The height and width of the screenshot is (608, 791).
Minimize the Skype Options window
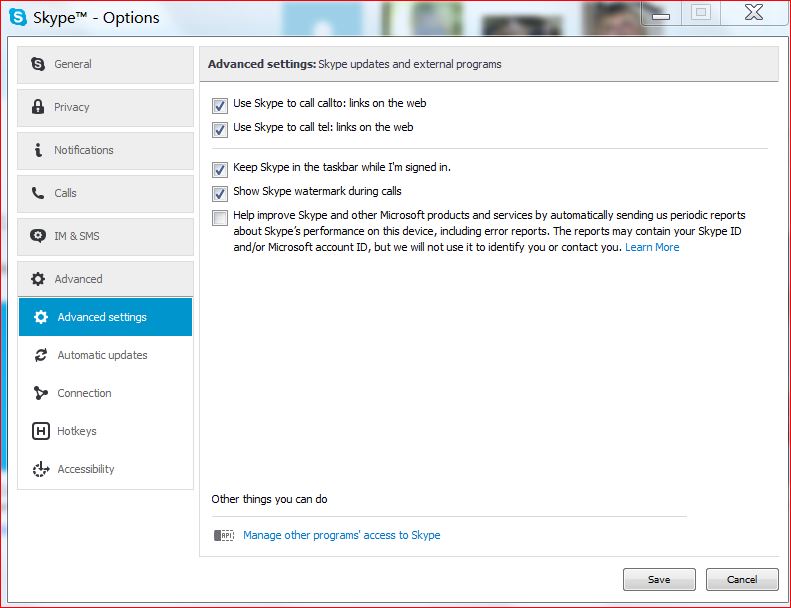[x=661, y=14]
